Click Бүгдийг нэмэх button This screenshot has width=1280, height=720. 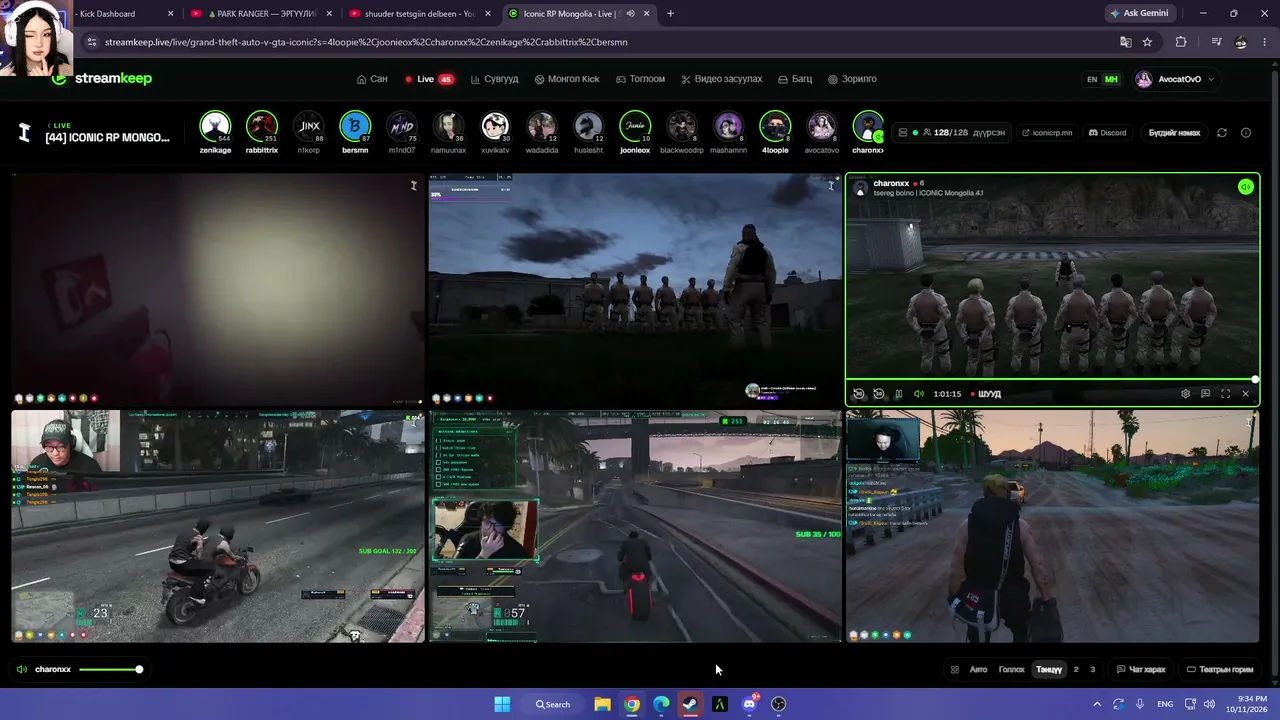(x=1174, y=133)
